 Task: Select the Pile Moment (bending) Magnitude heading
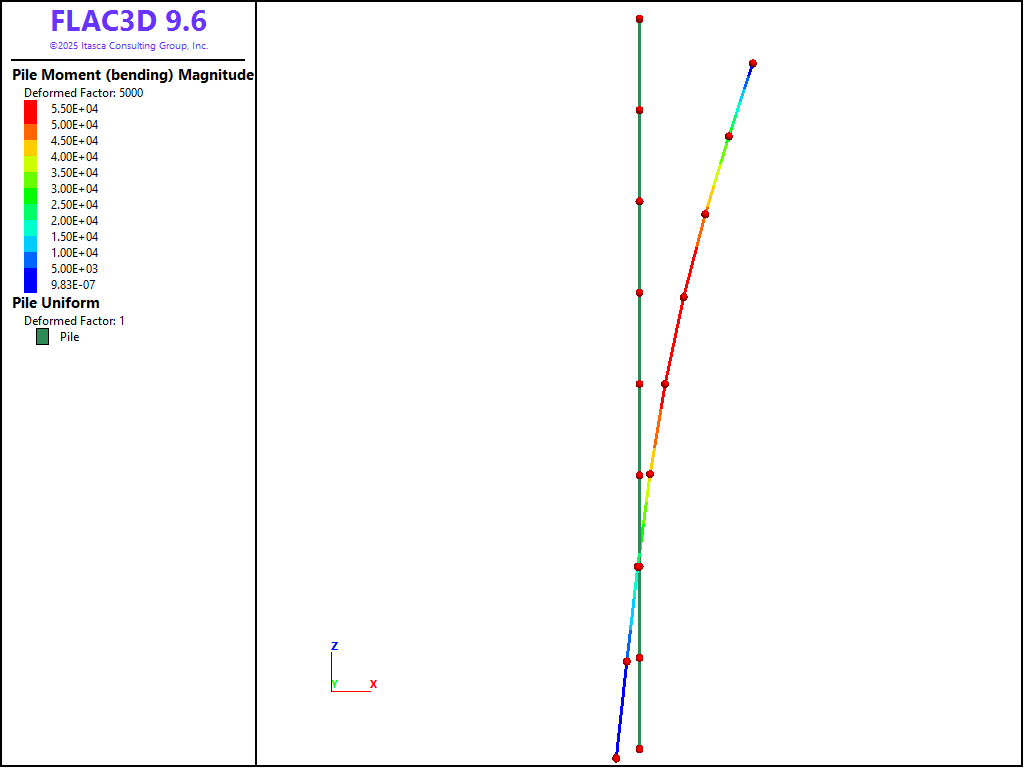132,75
